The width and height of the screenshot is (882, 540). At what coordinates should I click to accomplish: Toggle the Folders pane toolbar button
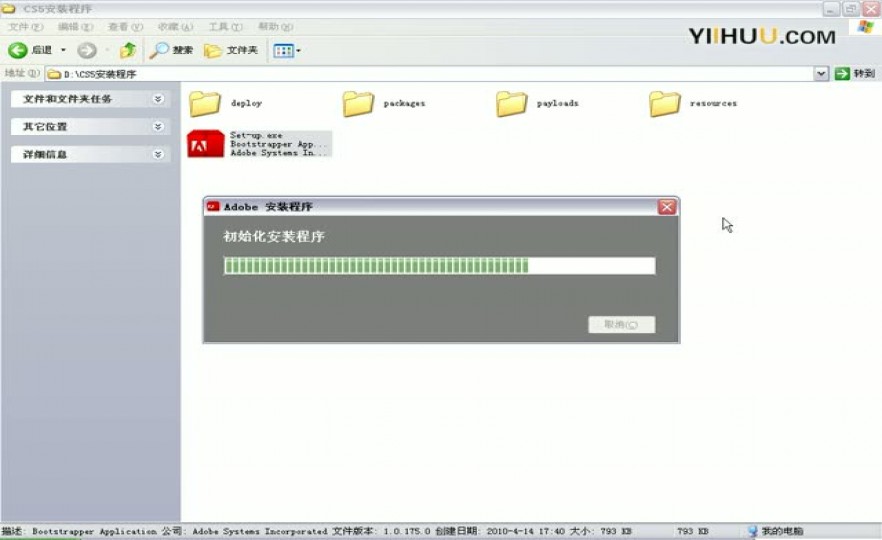[x=231, y=51]
